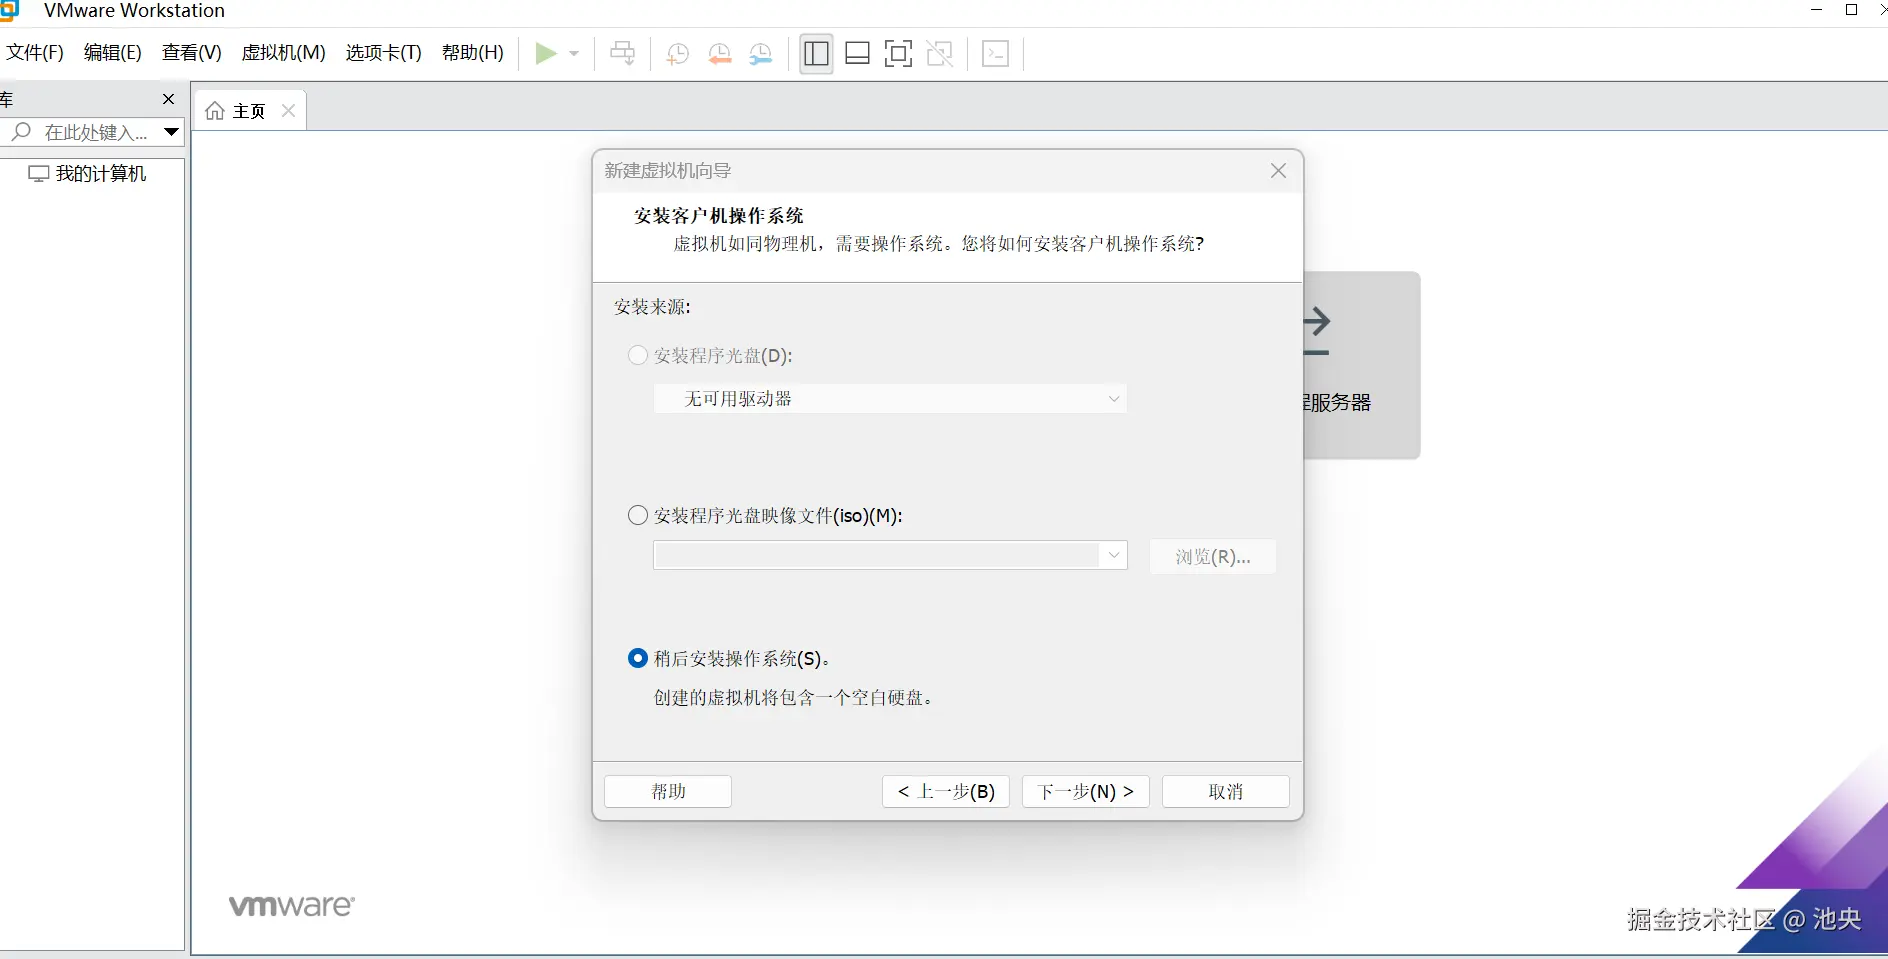This screenshot has height=959, width=1888.
Task: Open the ISO image path dropdown
Action: point(1112,555)
